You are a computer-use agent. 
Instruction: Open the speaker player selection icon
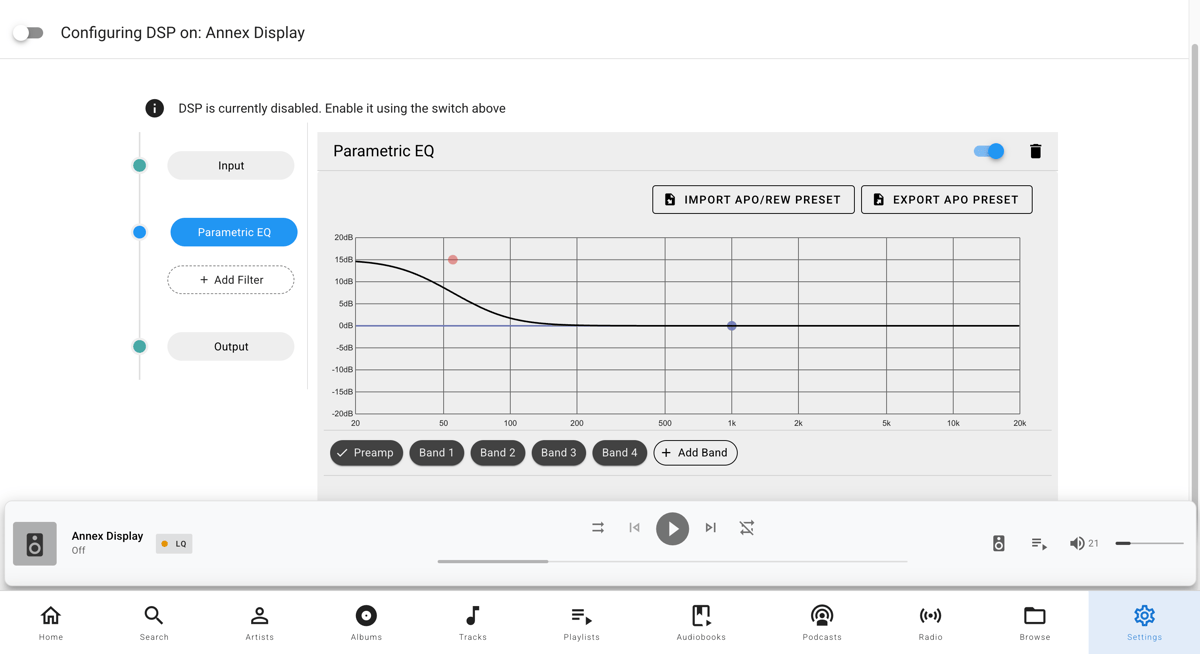click(x=998, y=543)
